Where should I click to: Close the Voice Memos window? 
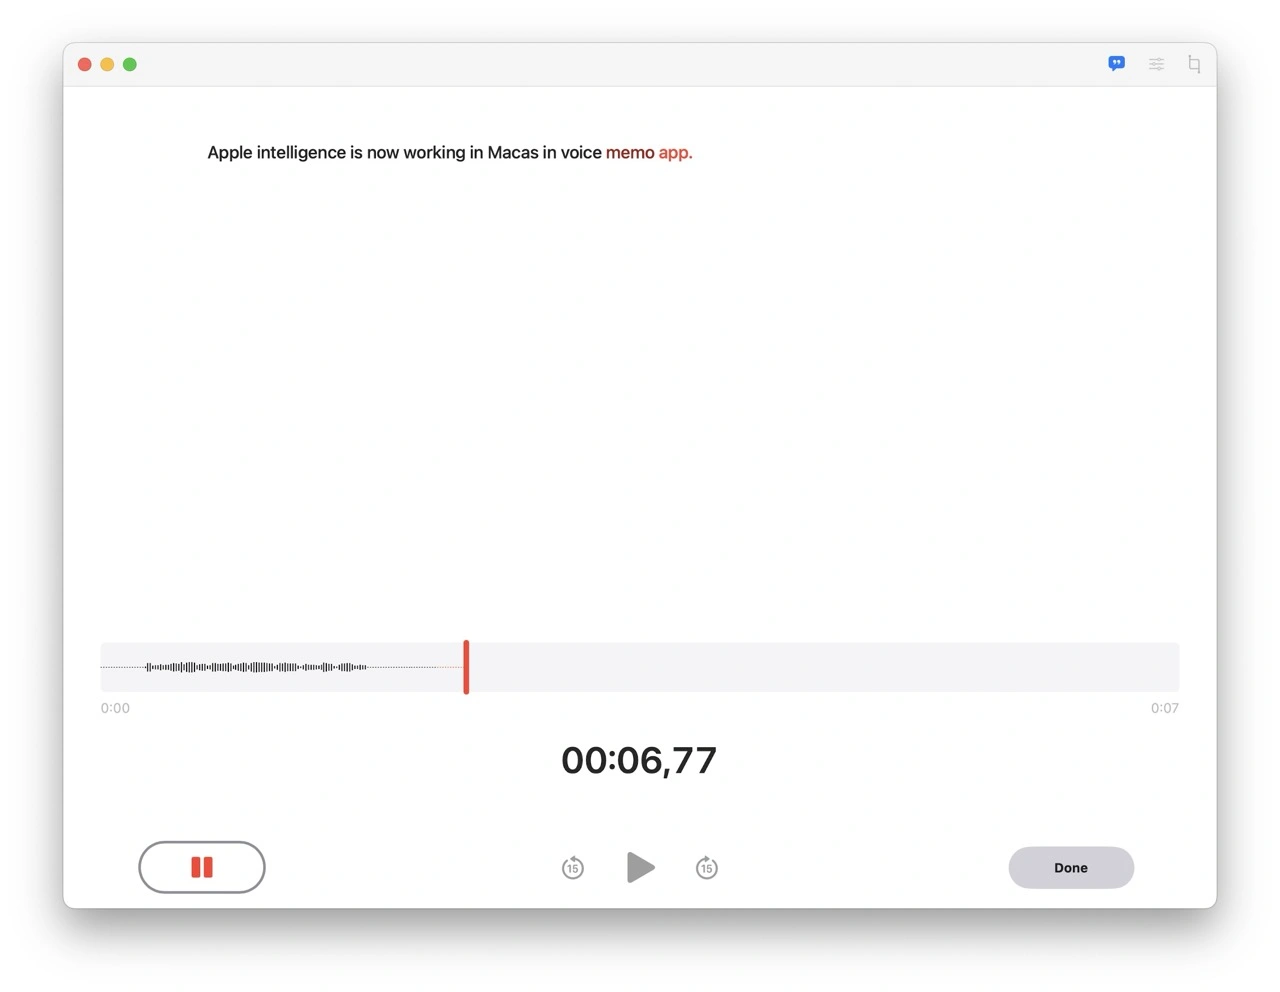click(x=85, y=64)
